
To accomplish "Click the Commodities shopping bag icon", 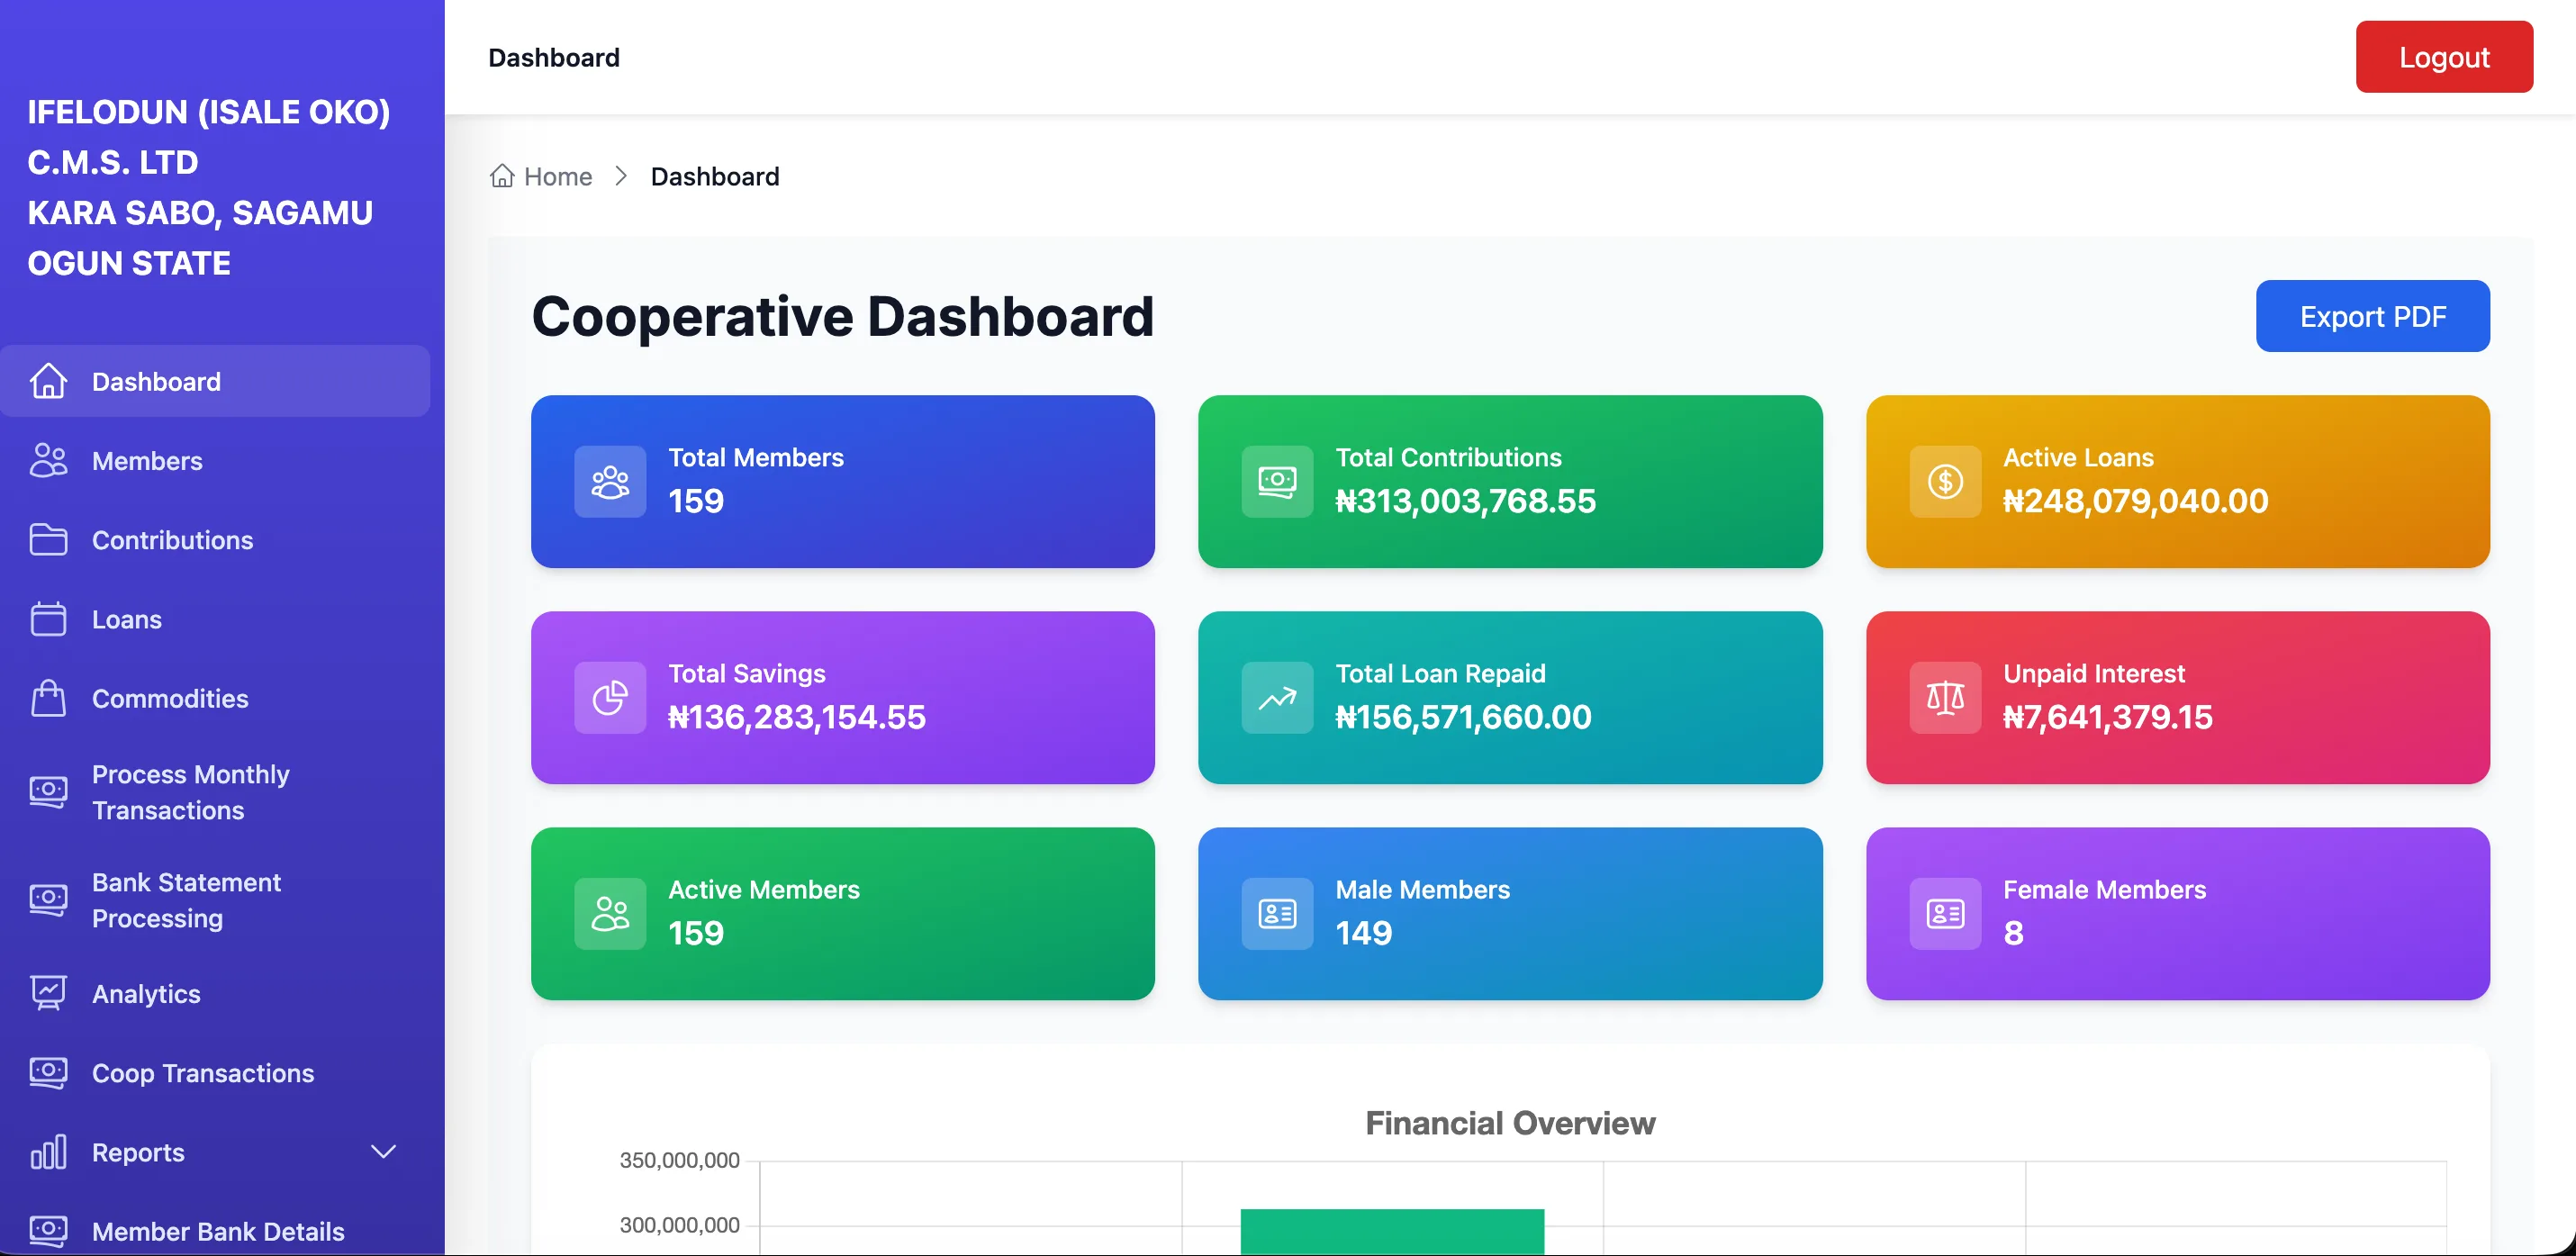I will pyautogui.click(x=48, y=698).
